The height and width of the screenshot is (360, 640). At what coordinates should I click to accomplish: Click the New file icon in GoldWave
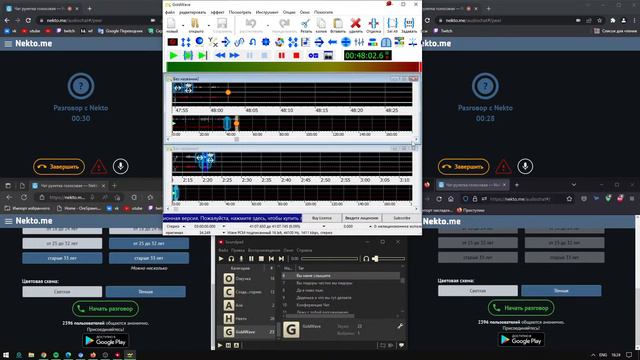pos(171,23)
